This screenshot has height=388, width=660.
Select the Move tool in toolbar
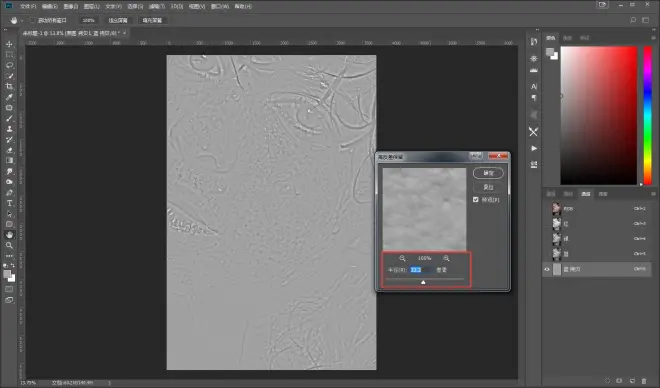[x=9, y=44]
